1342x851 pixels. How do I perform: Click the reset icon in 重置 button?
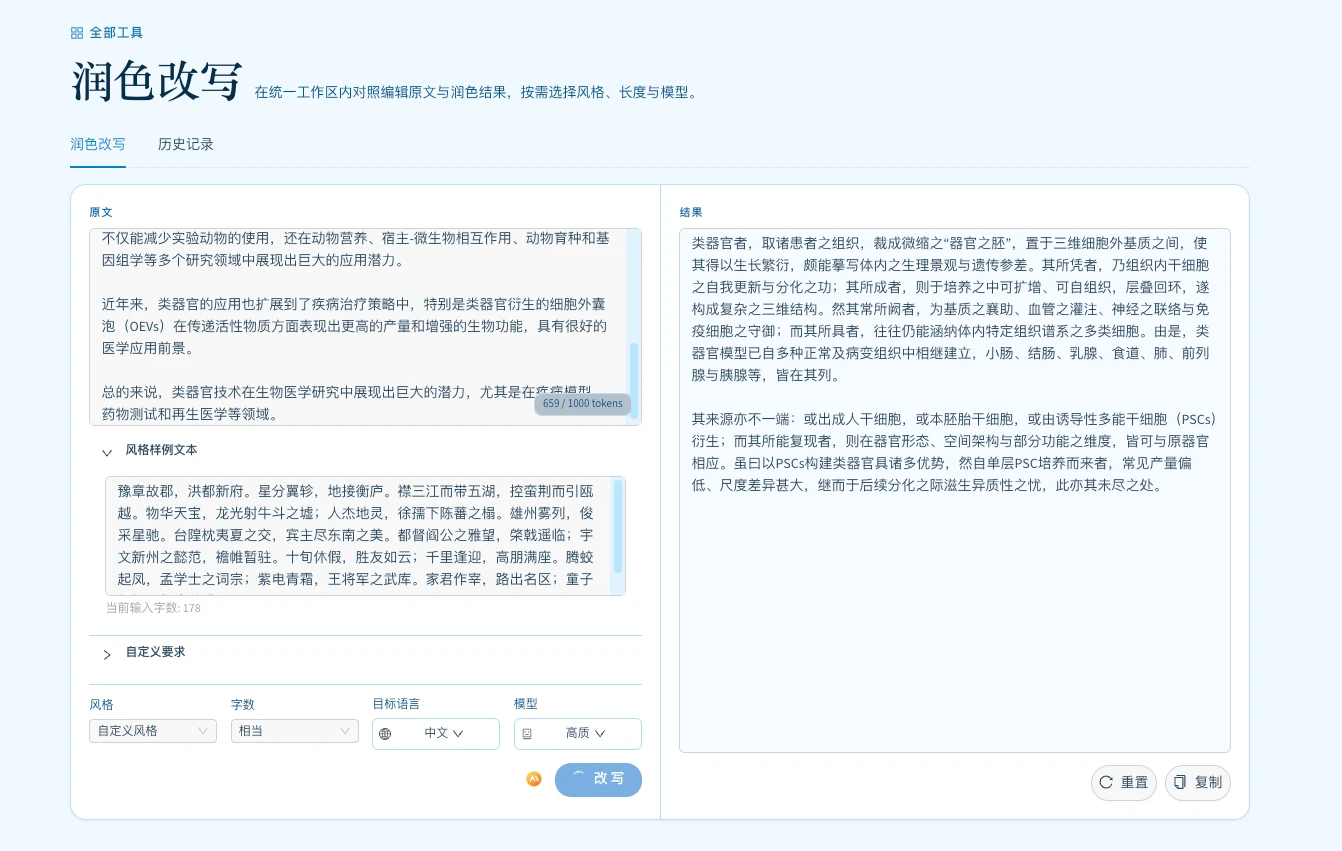1106,782
